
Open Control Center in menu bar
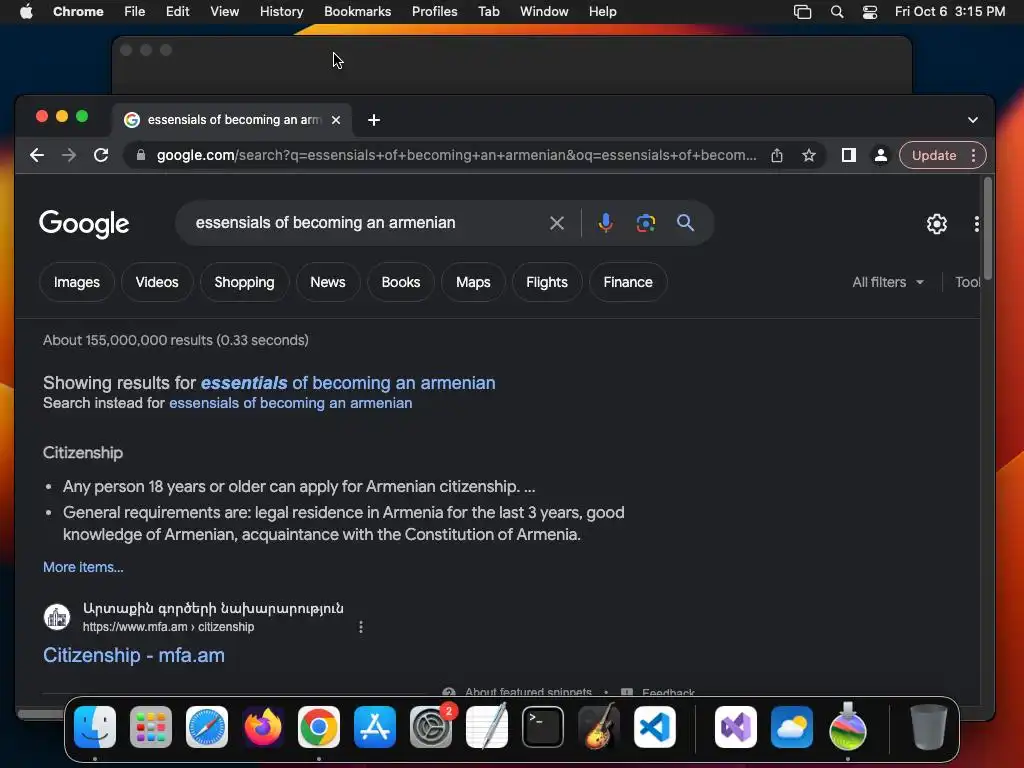point(870,12)
